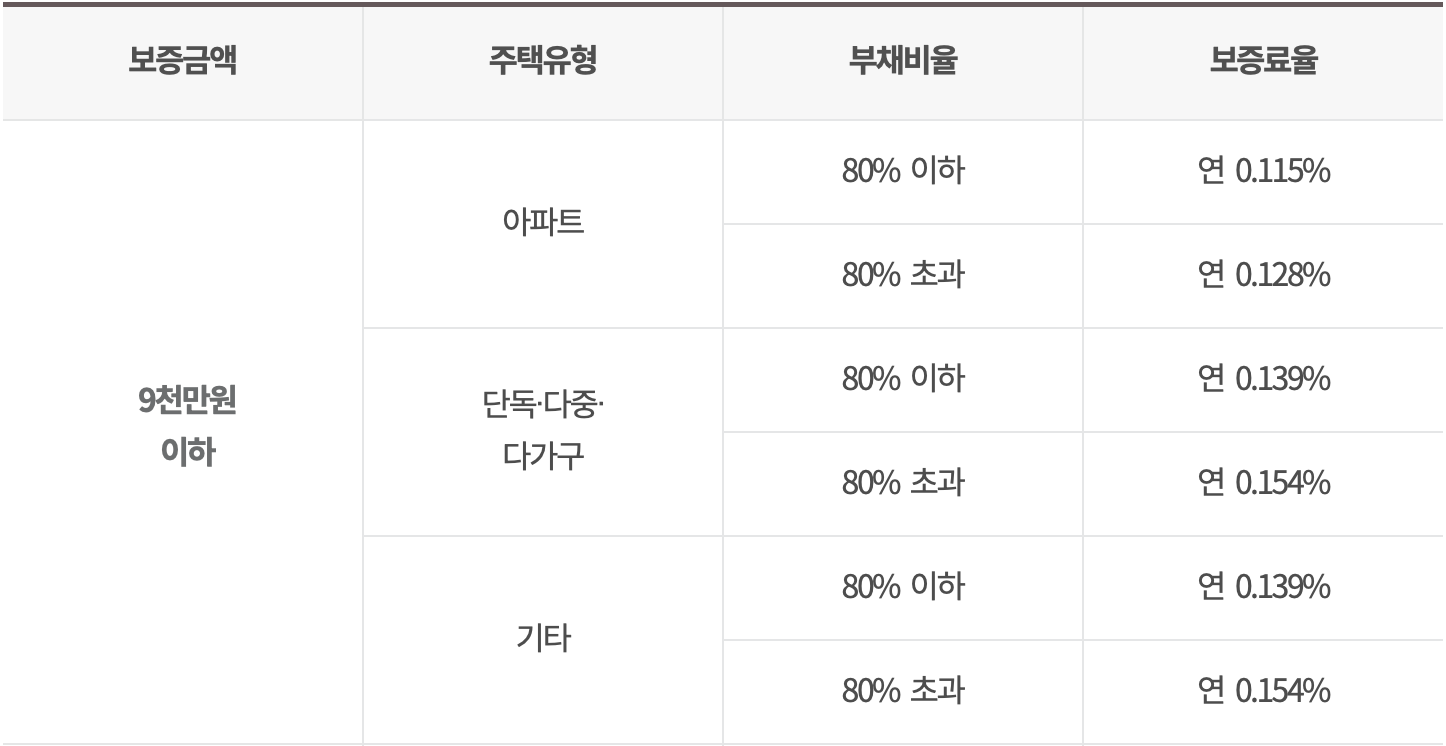Select 연 0.154% rate for 기타
Screen dimensions: 1446x746
coord(1264,692)
